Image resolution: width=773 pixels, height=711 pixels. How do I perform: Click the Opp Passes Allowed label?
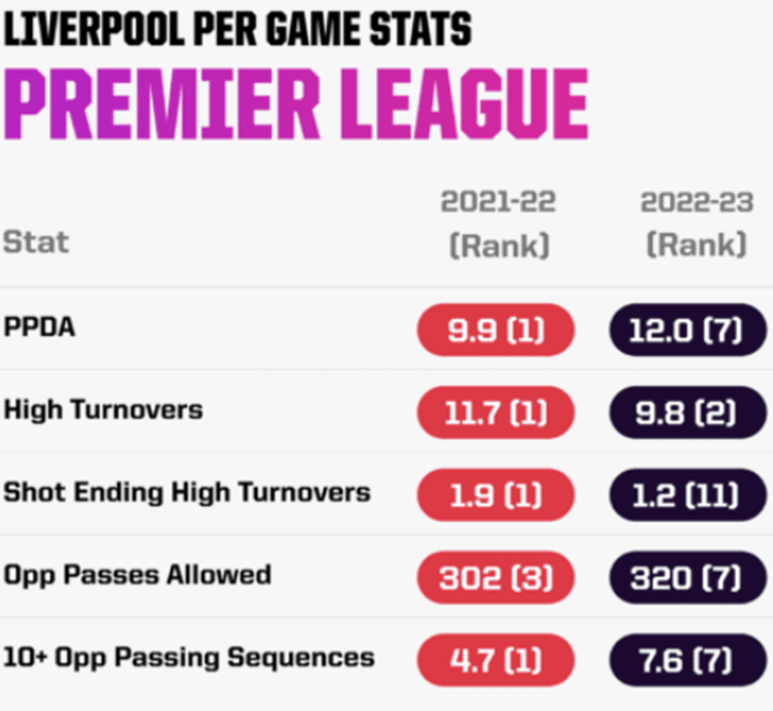pos(137,575)
